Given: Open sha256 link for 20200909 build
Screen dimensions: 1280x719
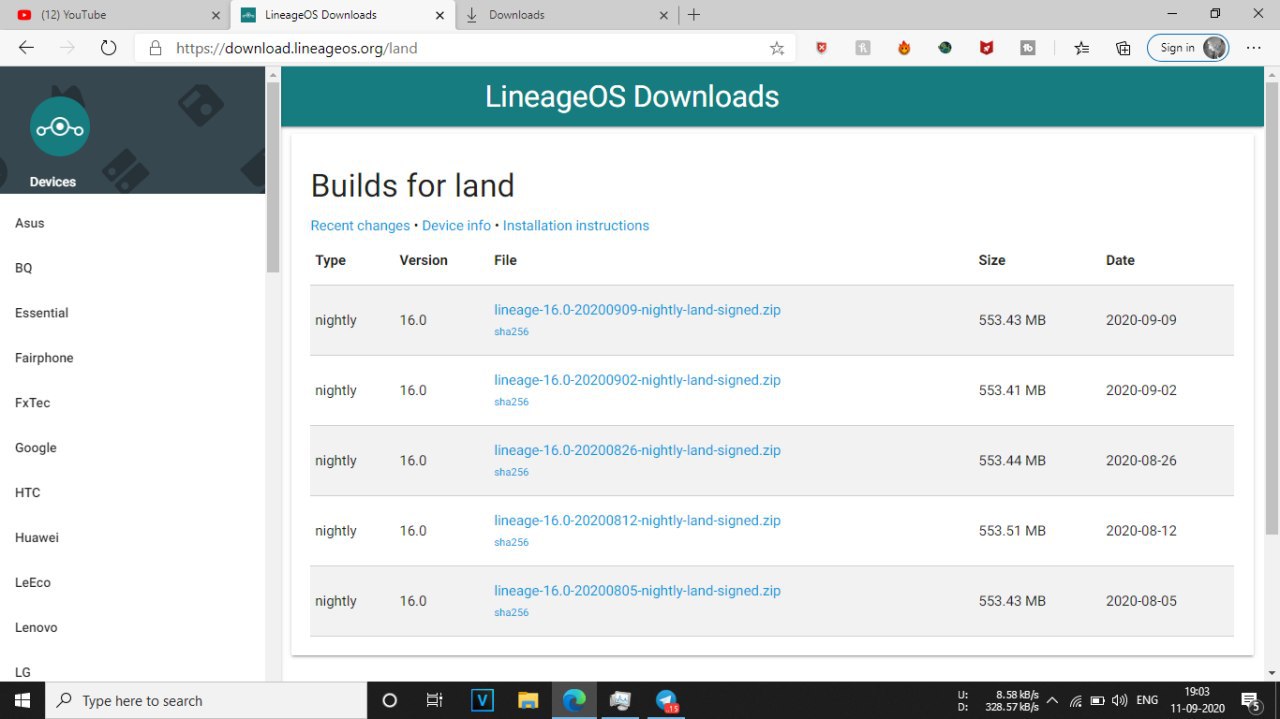Looking at the screenshot, I should 511,332.
